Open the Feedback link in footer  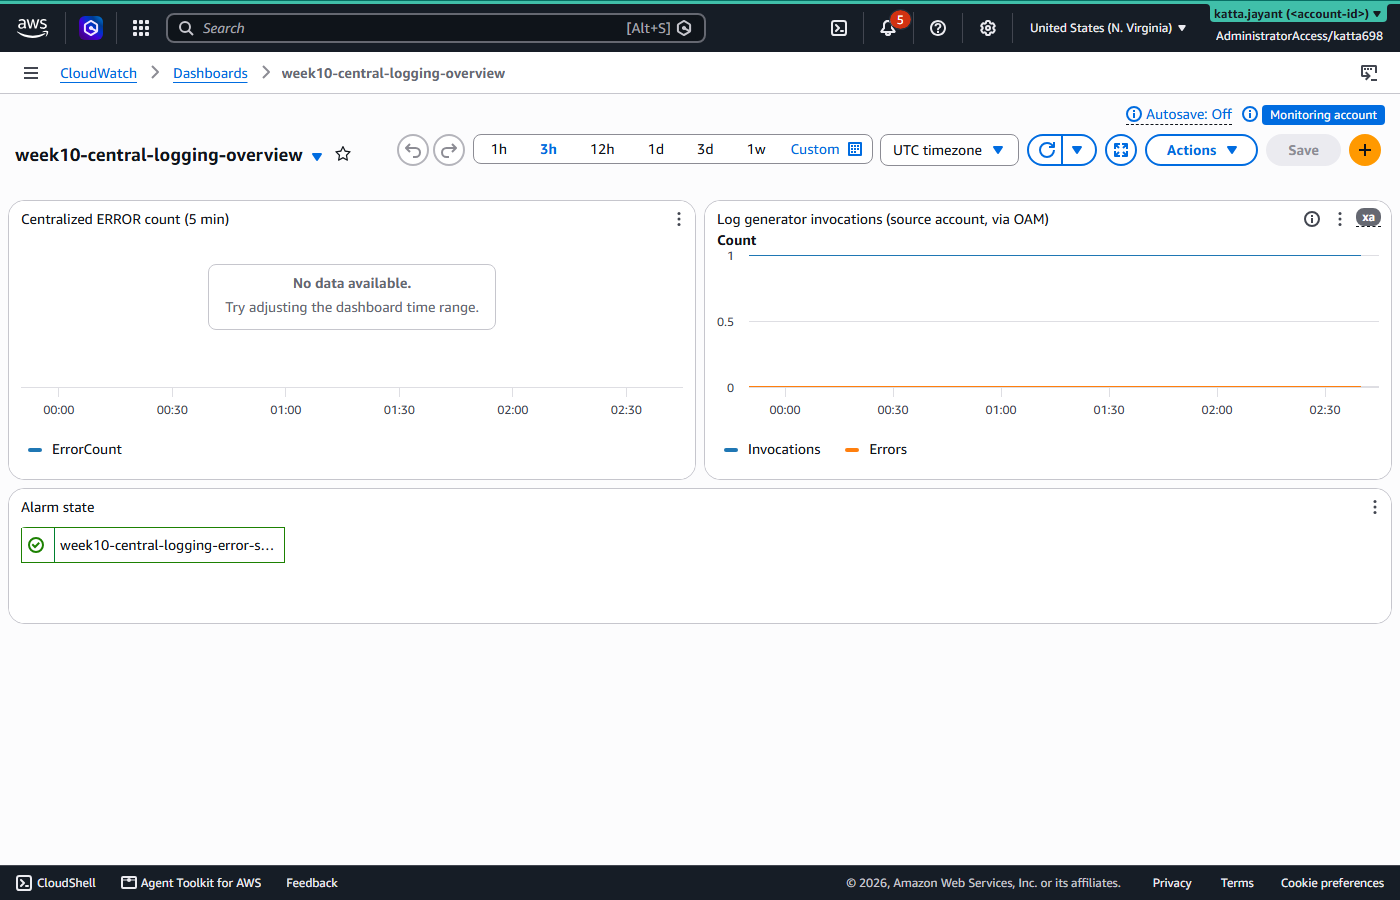[x=312, y=883]
